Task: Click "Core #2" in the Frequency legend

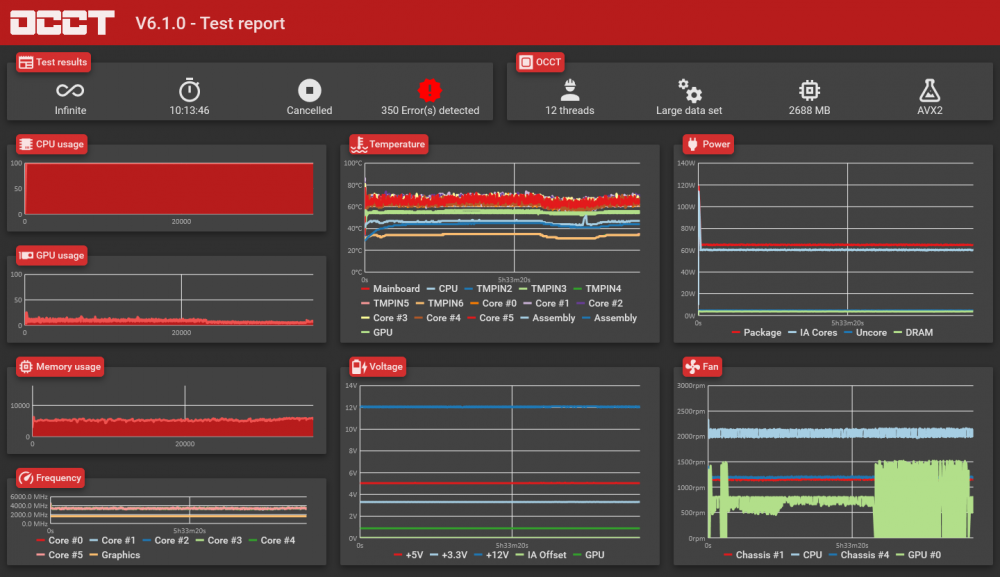Action: (172, 541)
